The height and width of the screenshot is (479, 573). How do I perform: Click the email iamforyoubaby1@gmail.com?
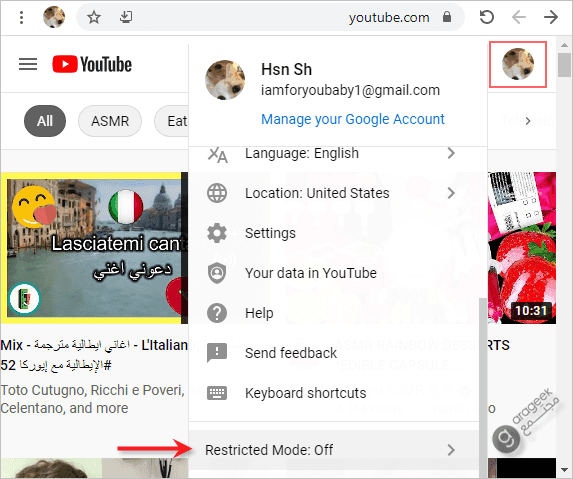pyautogui.click(x=350, y=90)
